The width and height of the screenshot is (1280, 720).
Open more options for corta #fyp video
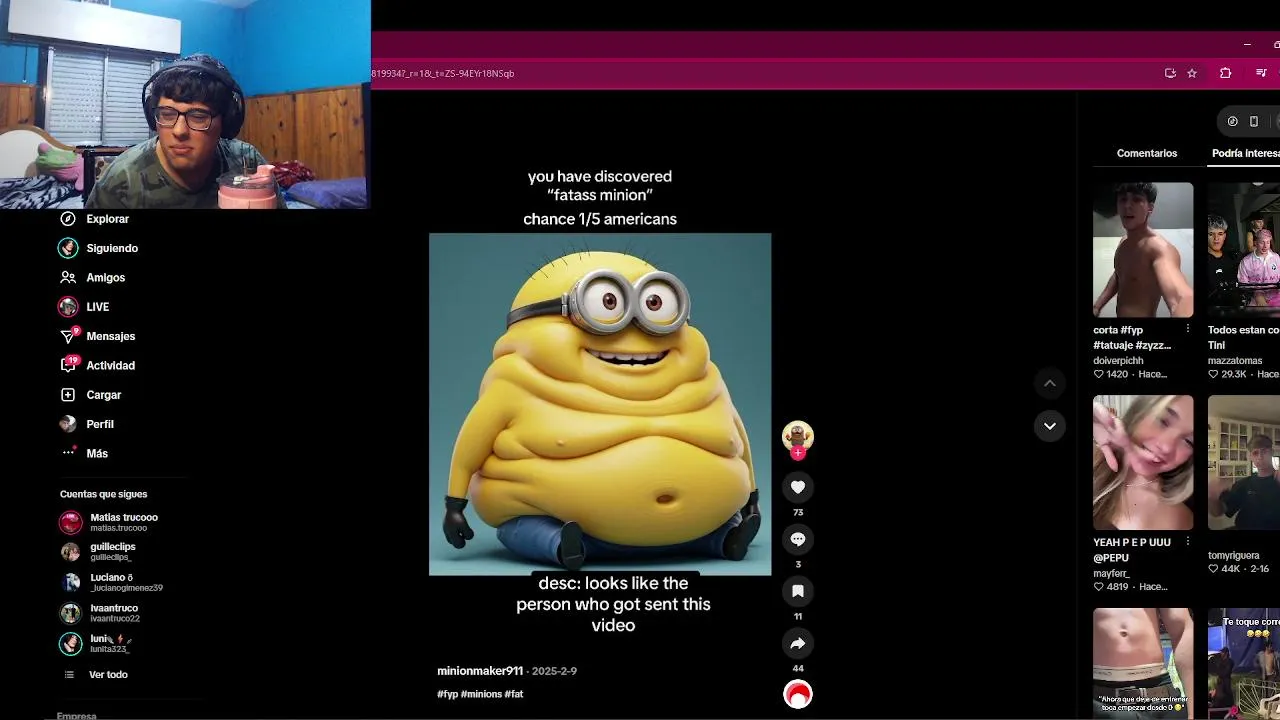[x=1187, y=329]
